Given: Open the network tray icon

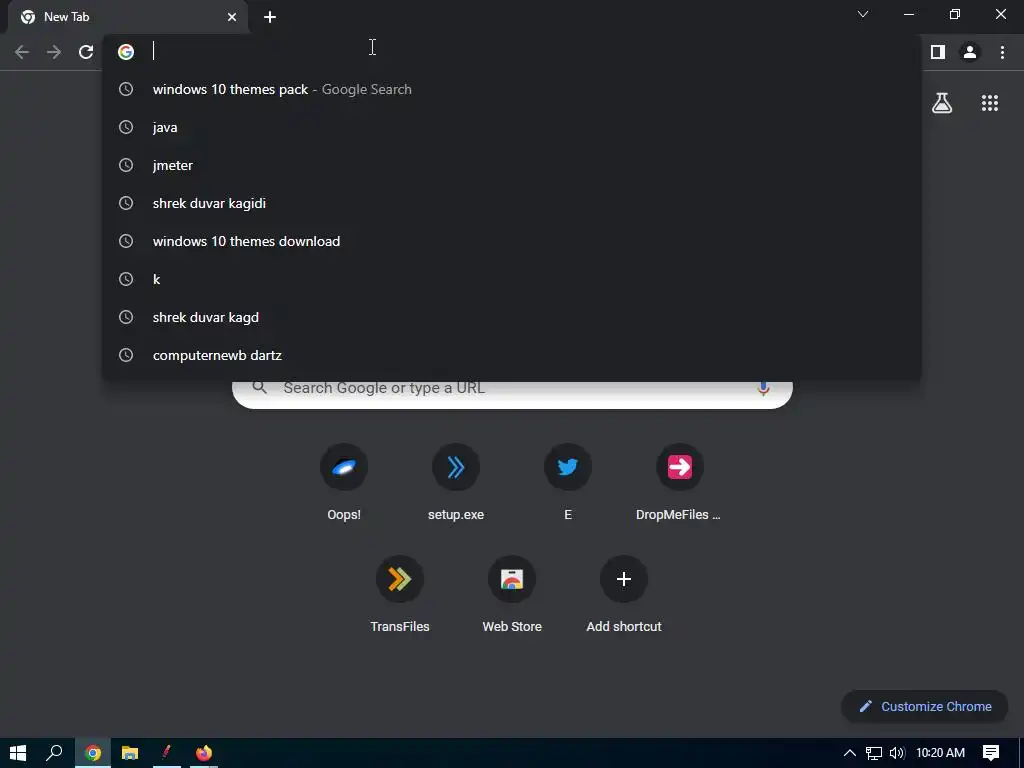Looking at the screenshot, I should pos(873,754).
